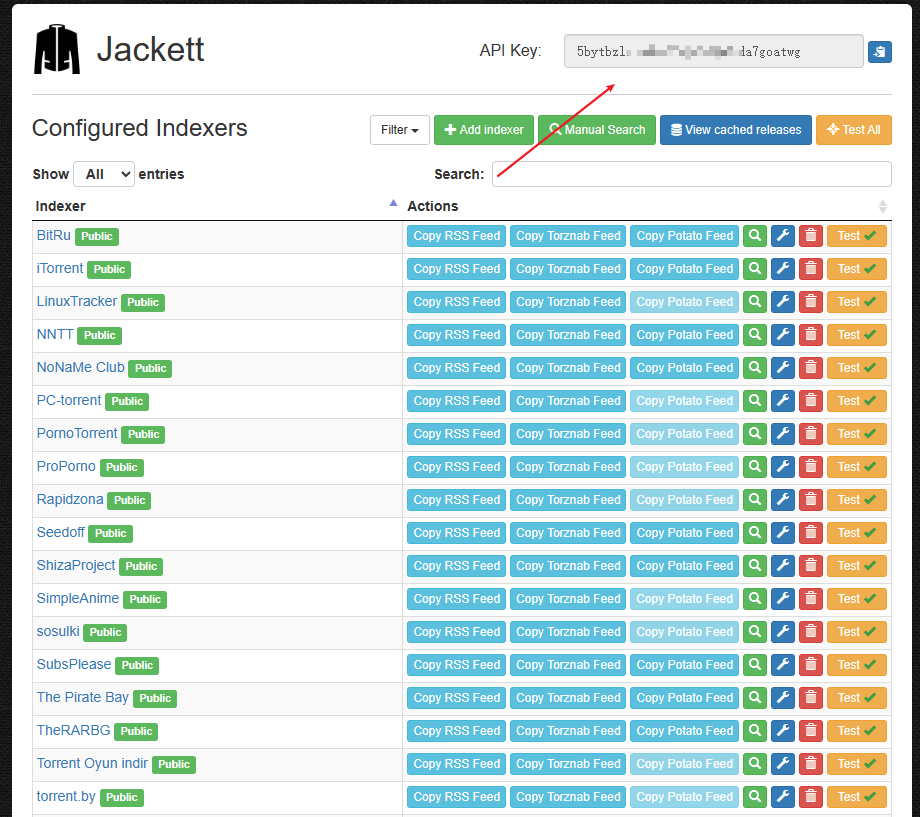Delete The Pirate Bay via trash icon

(811, 698)
